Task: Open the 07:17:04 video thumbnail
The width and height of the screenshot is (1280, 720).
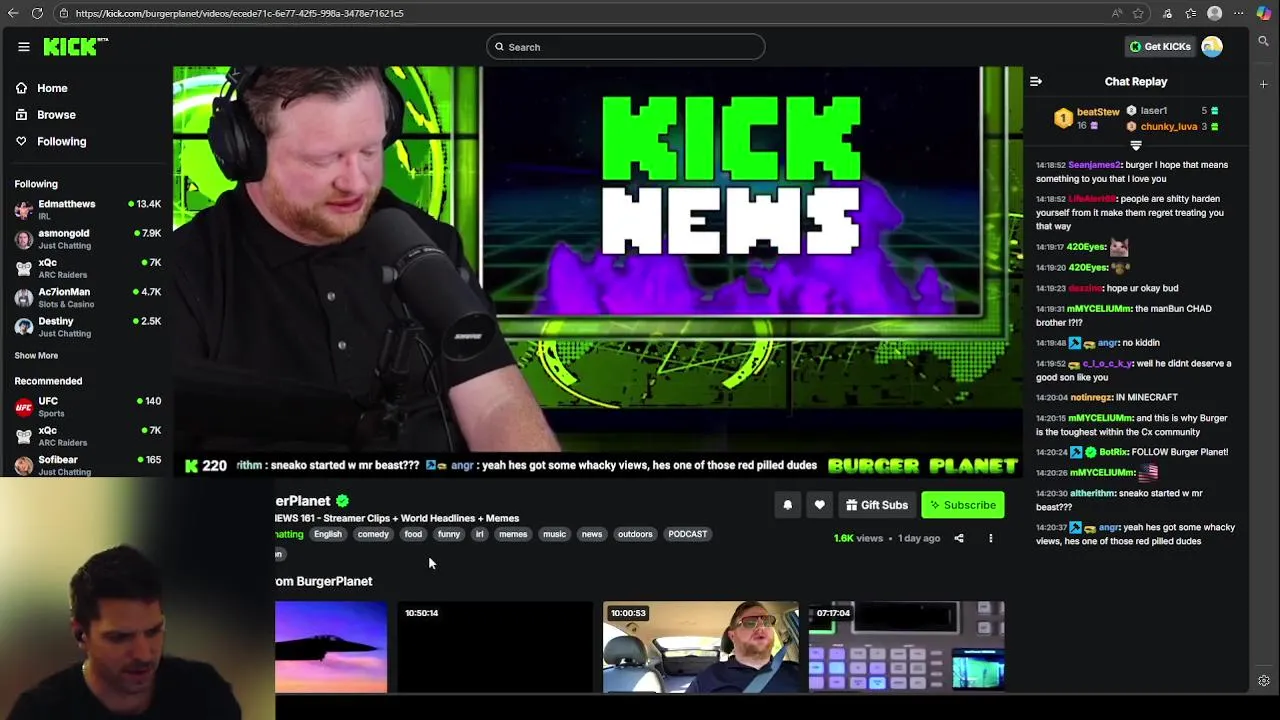Action: (906, 647)
